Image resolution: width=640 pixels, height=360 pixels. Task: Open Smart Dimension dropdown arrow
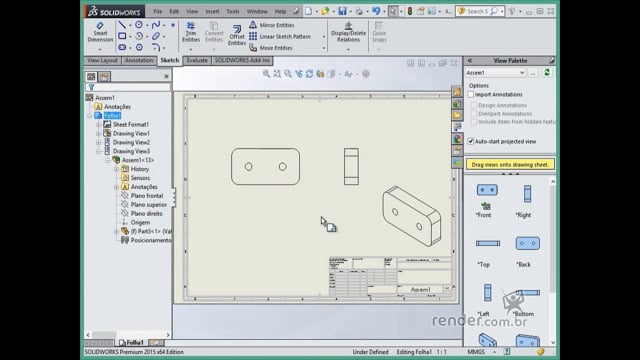pos(100,49)
